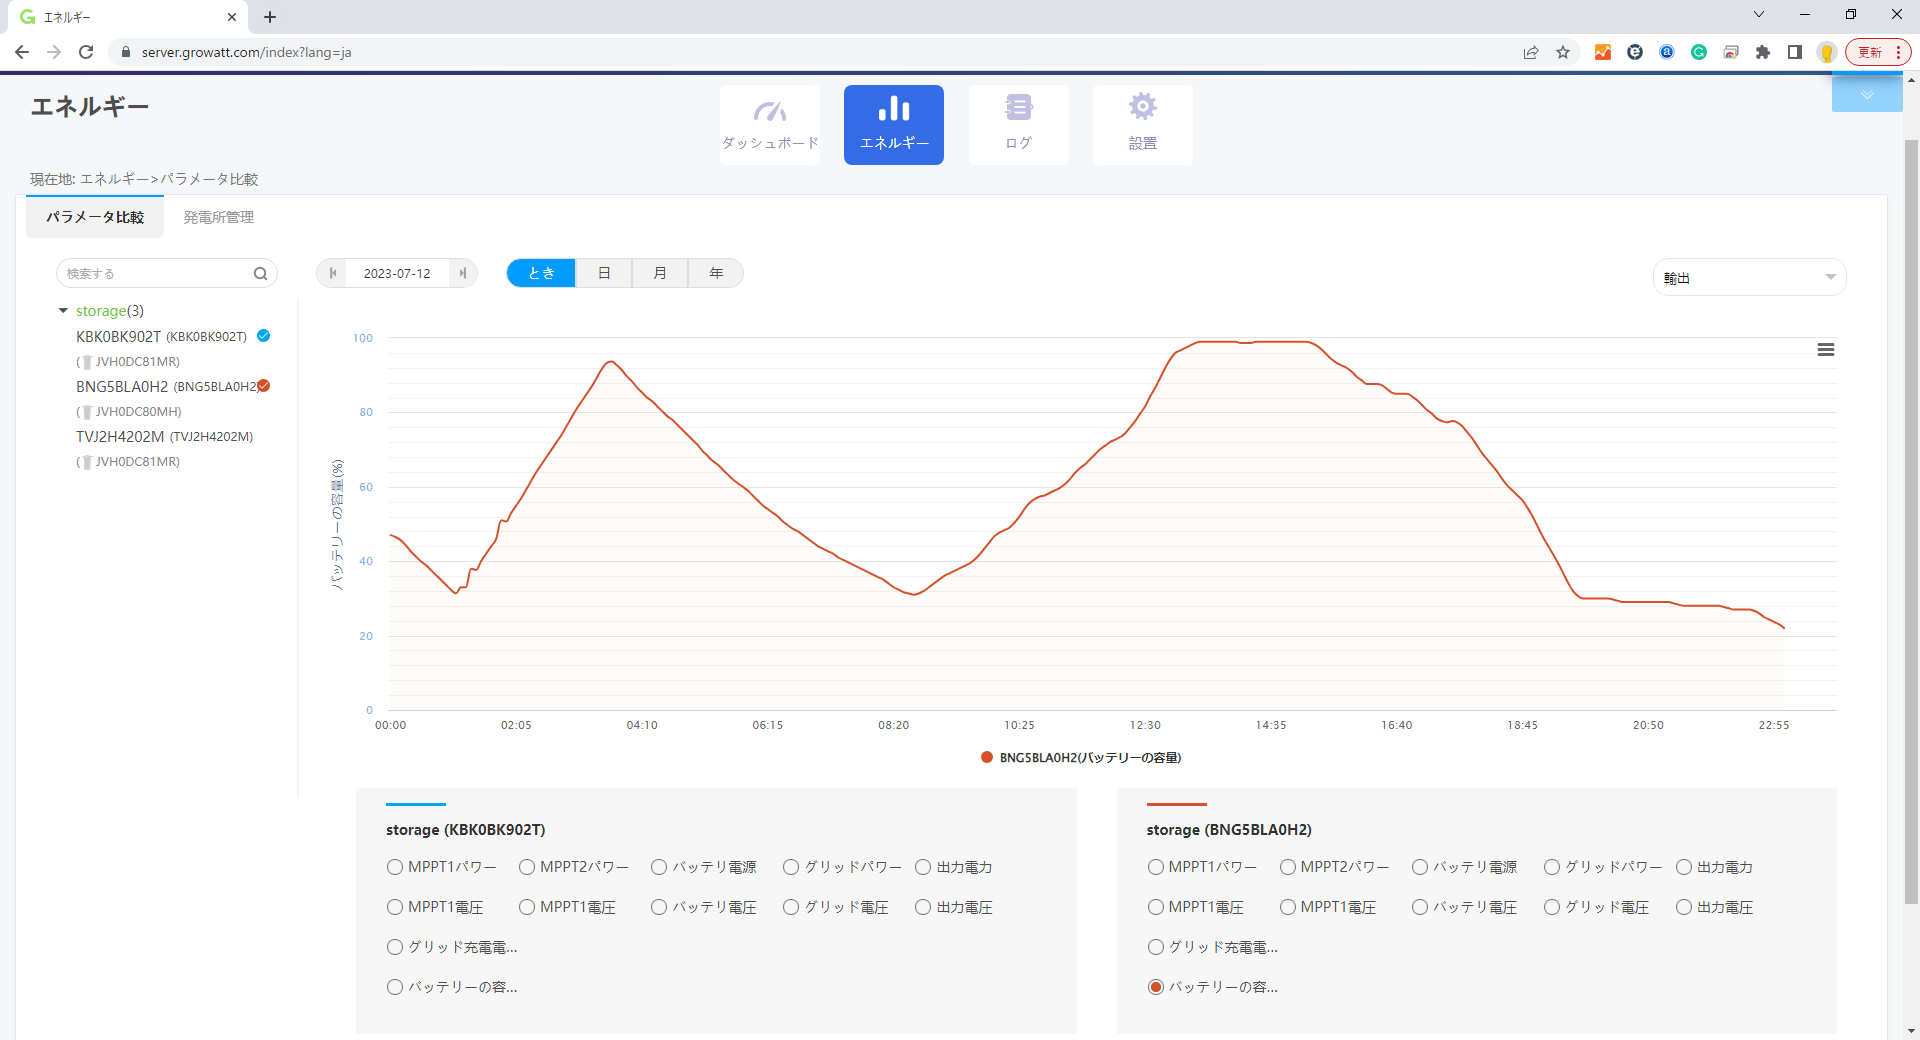The width and height of the screenshot is (1920, 1040).
Task: Toggle BNG5BLA0H2 legend series marker
Action: pyautogui.click(x=987, y=758)
